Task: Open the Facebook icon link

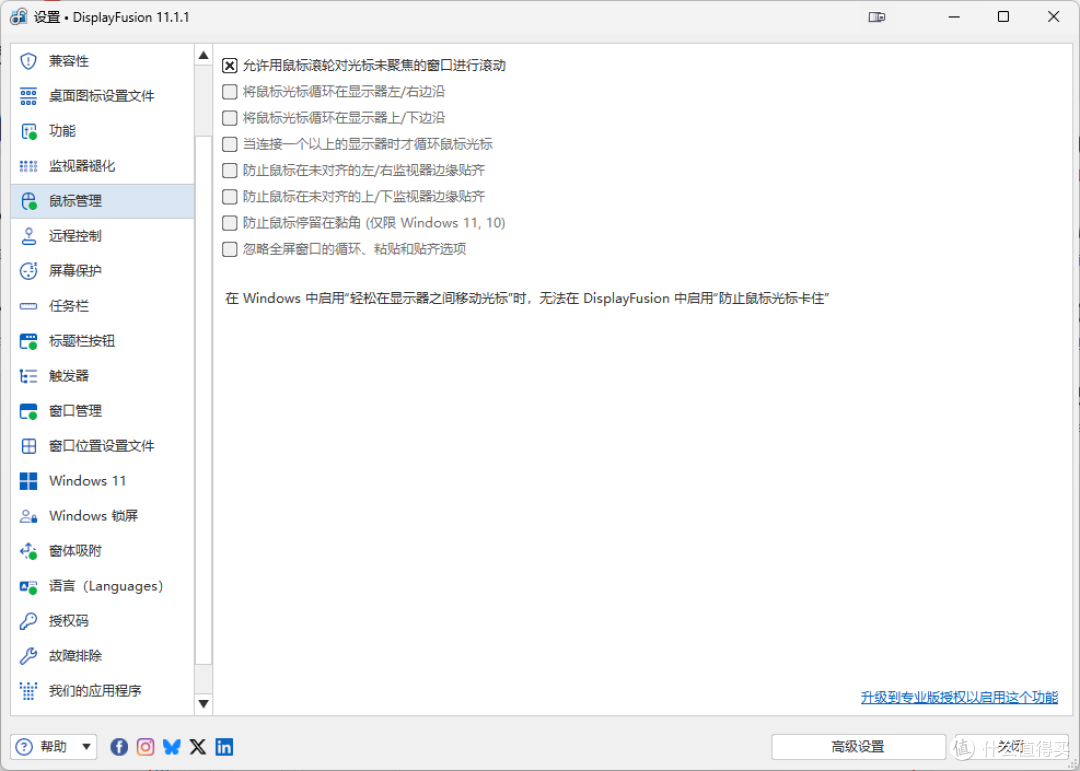Action: [x=119, y=747]
